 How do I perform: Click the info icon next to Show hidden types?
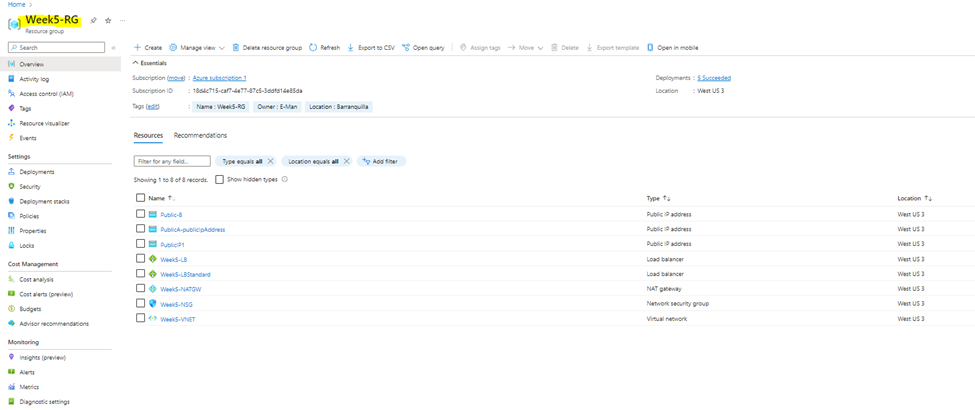[285, 179]
